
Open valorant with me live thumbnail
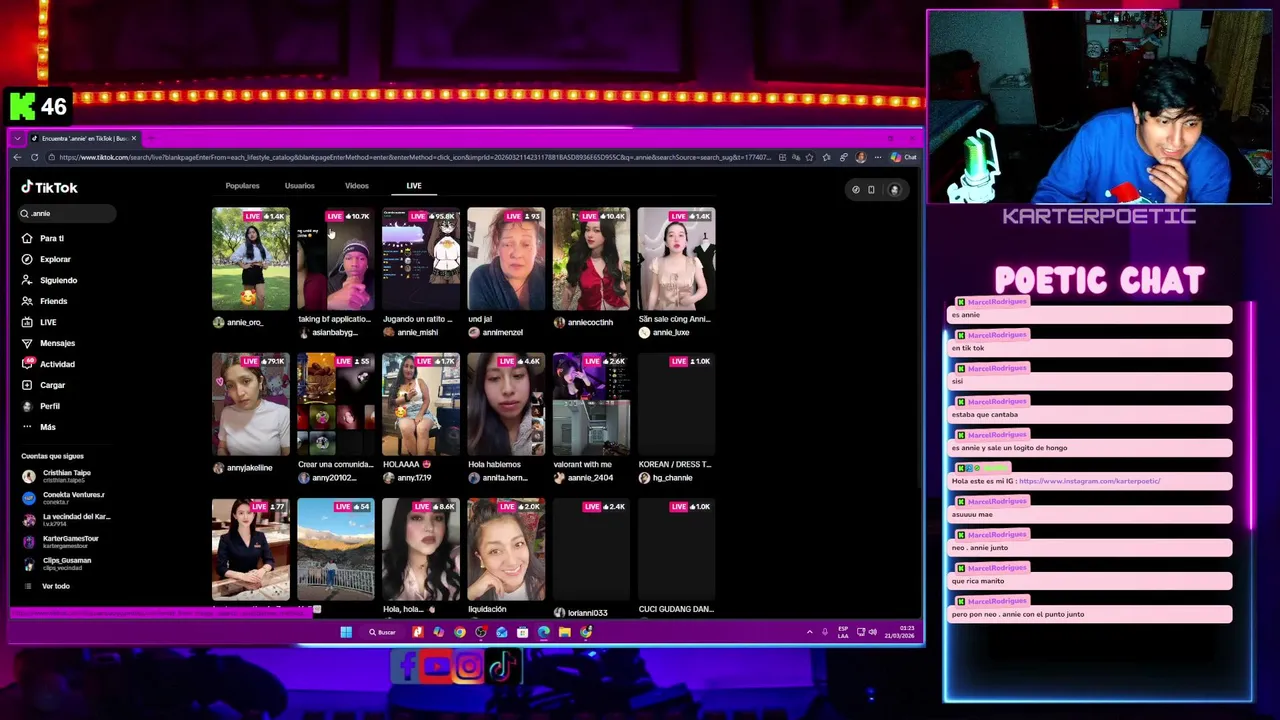(590, 404)
